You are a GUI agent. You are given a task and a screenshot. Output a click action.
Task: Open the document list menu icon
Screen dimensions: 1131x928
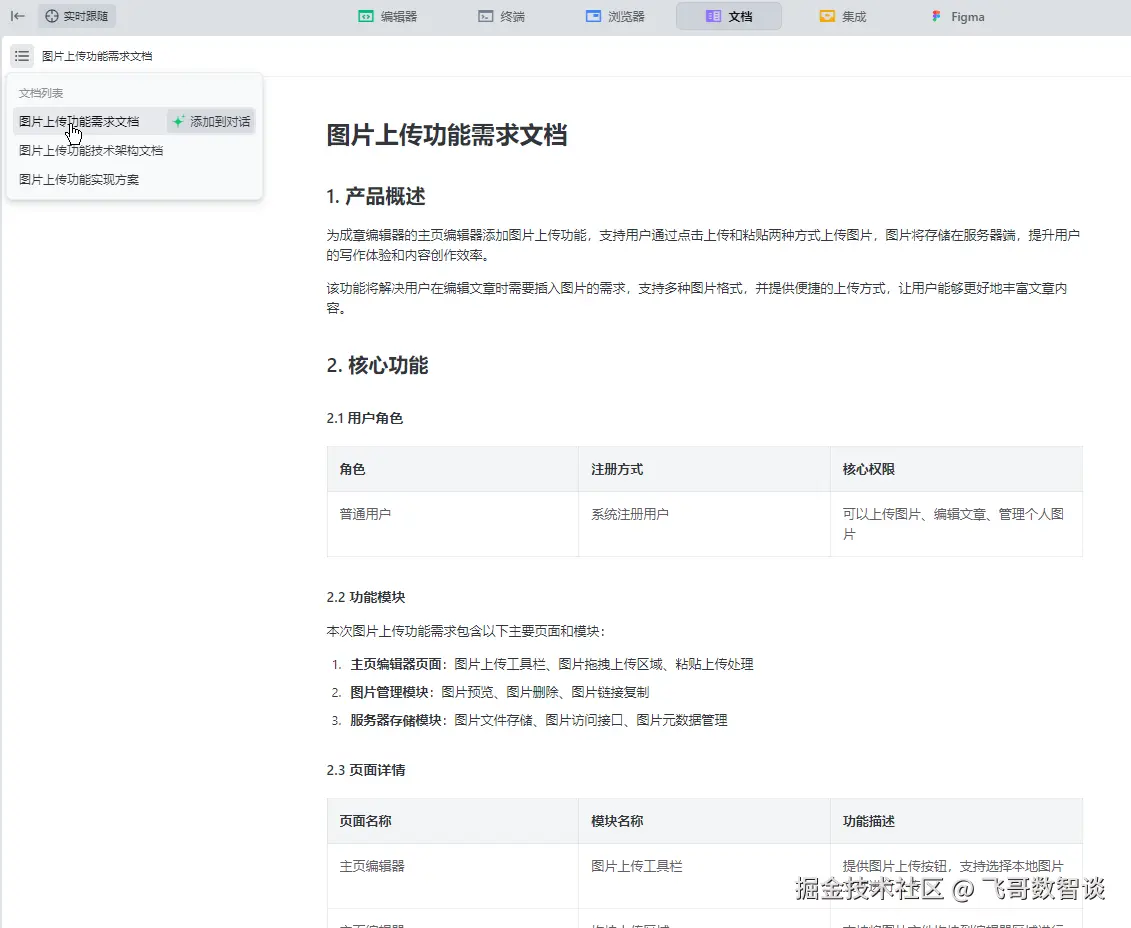pyautogui.click(x=22, y=56)
